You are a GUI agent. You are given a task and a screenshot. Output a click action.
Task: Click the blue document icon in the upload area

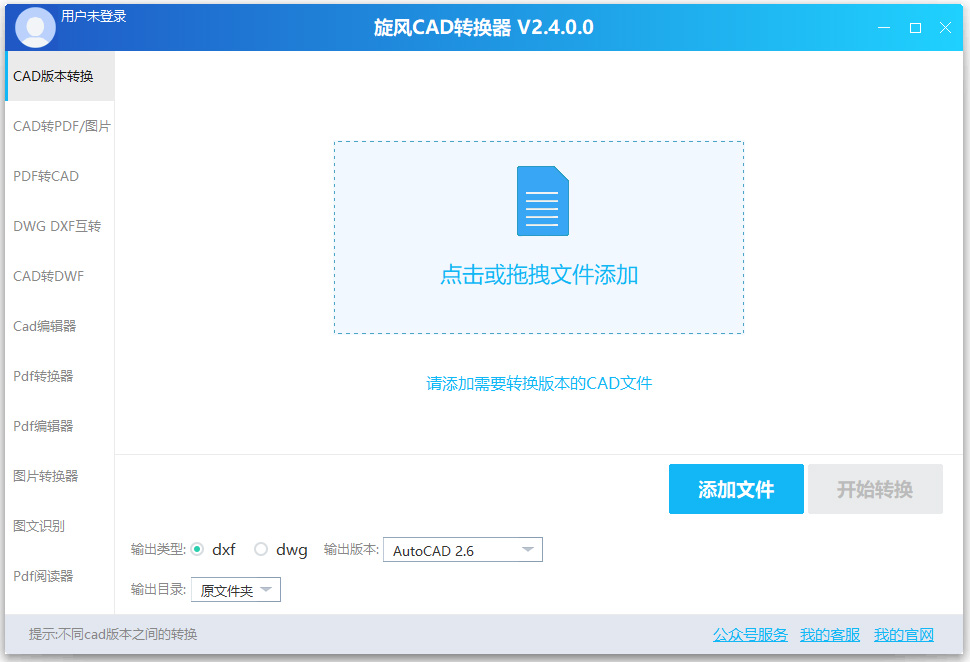541,204
